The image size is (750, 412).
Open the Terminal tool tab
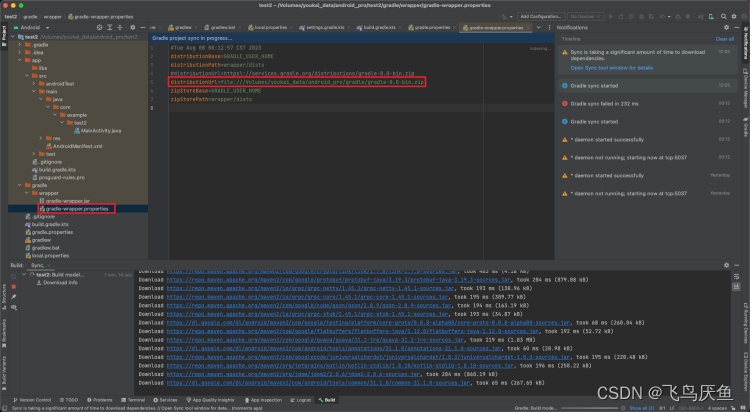pos(133,400)
